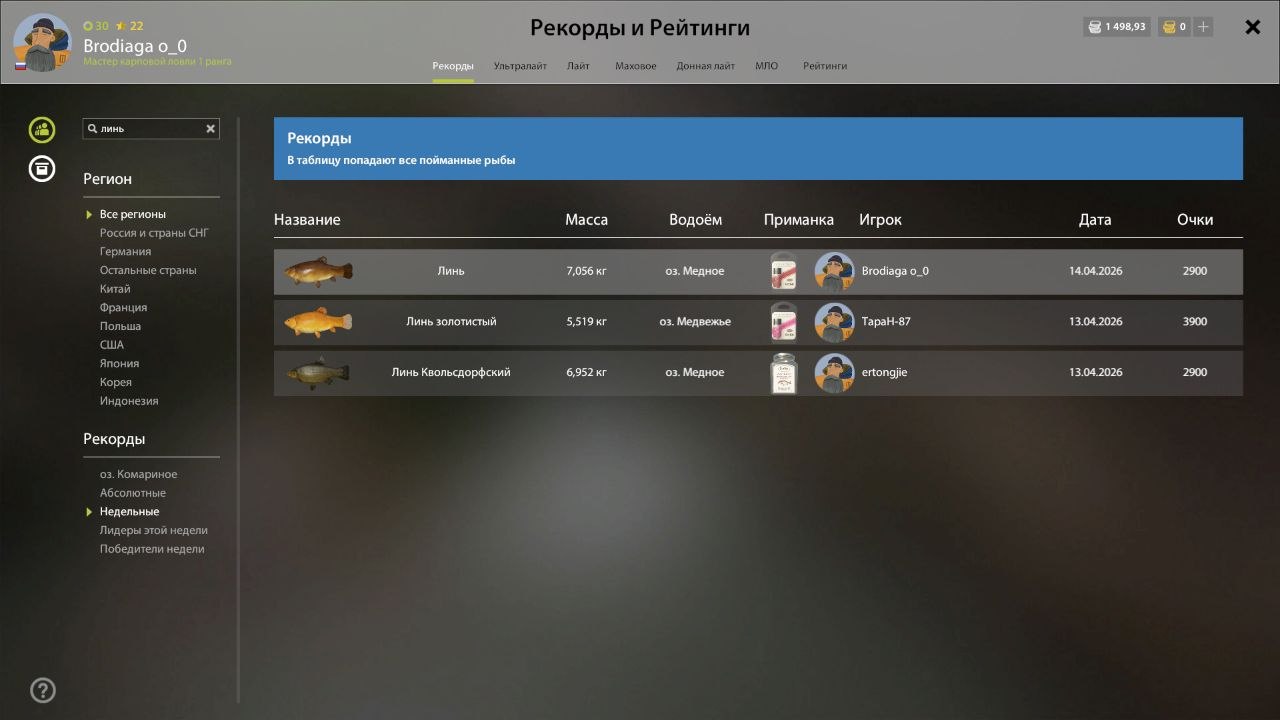The width and height of the screenshot is (1280, 720).
Task: Open the Рейтинги tab
Action: point(825,66)
